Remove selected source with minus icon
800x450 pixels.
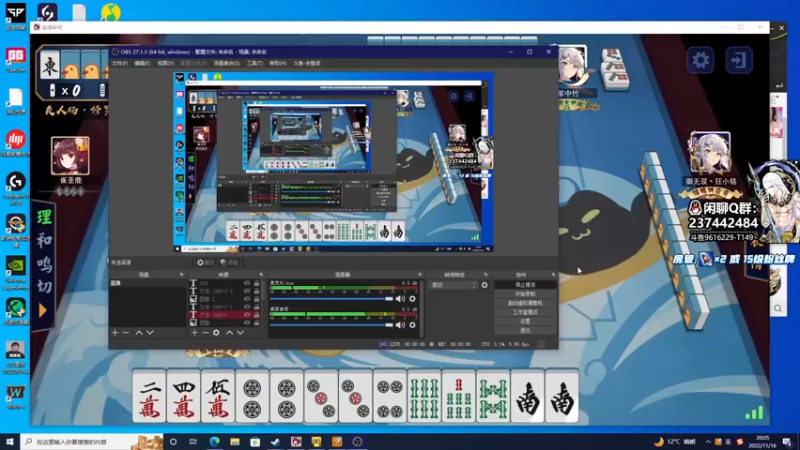pos(205,333)
